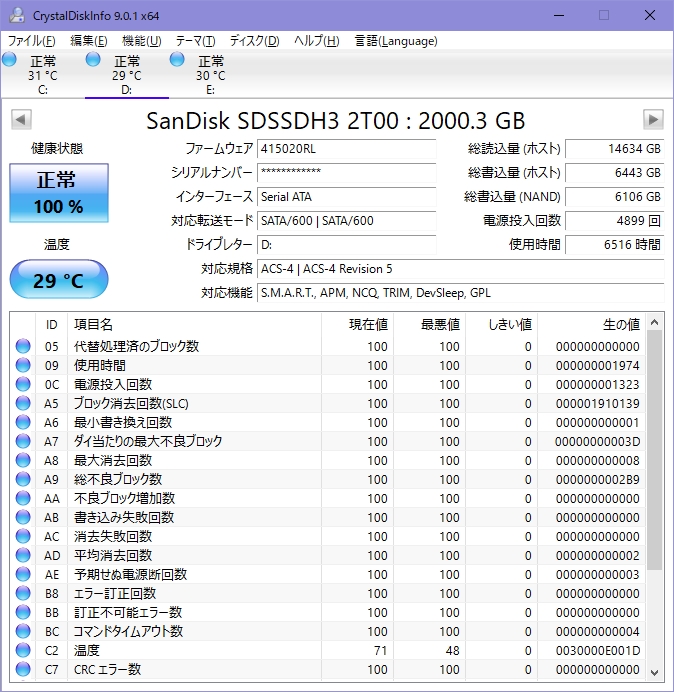Click the ACS-4 | ACS-4 Revision 5 field

pyautogui.click(x=460, y=269)
